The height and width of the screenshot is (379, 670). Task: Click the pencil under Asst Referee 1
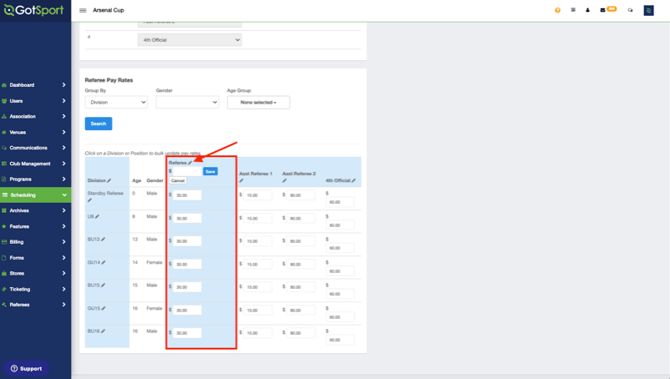241,180
